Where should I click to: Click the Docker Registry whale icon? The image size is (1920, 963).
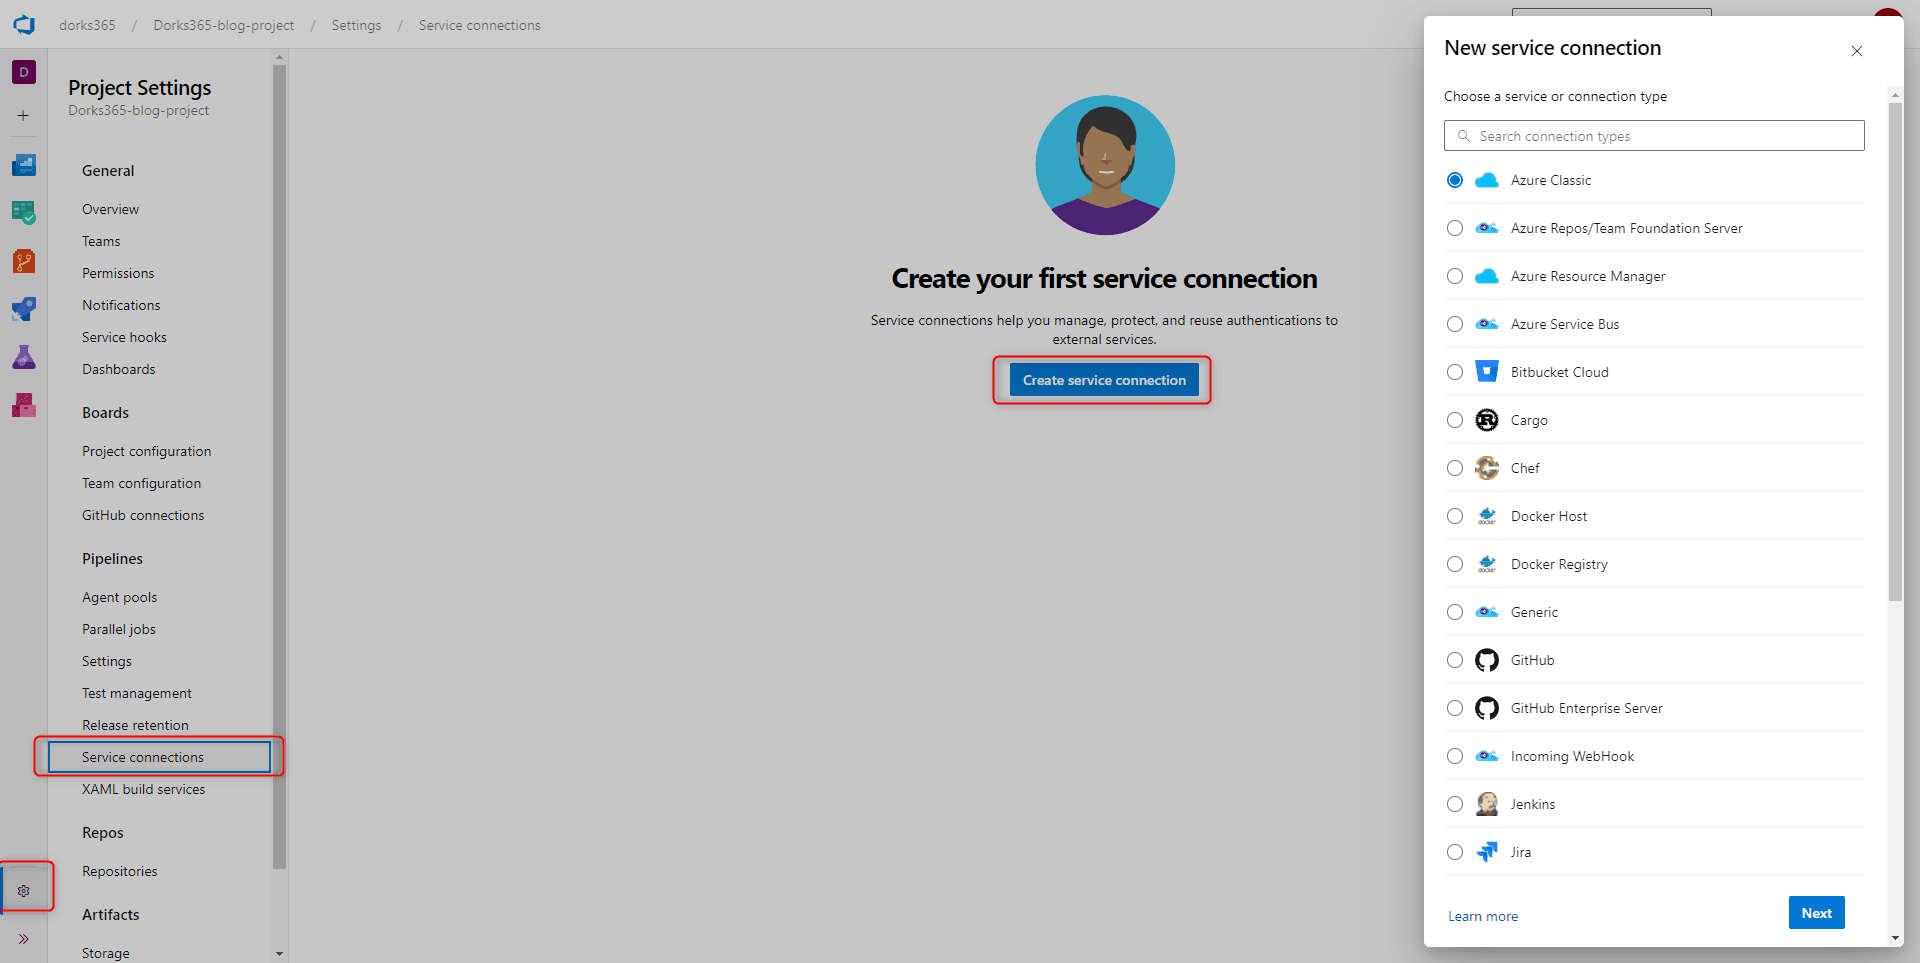(x=1487, y=564)
